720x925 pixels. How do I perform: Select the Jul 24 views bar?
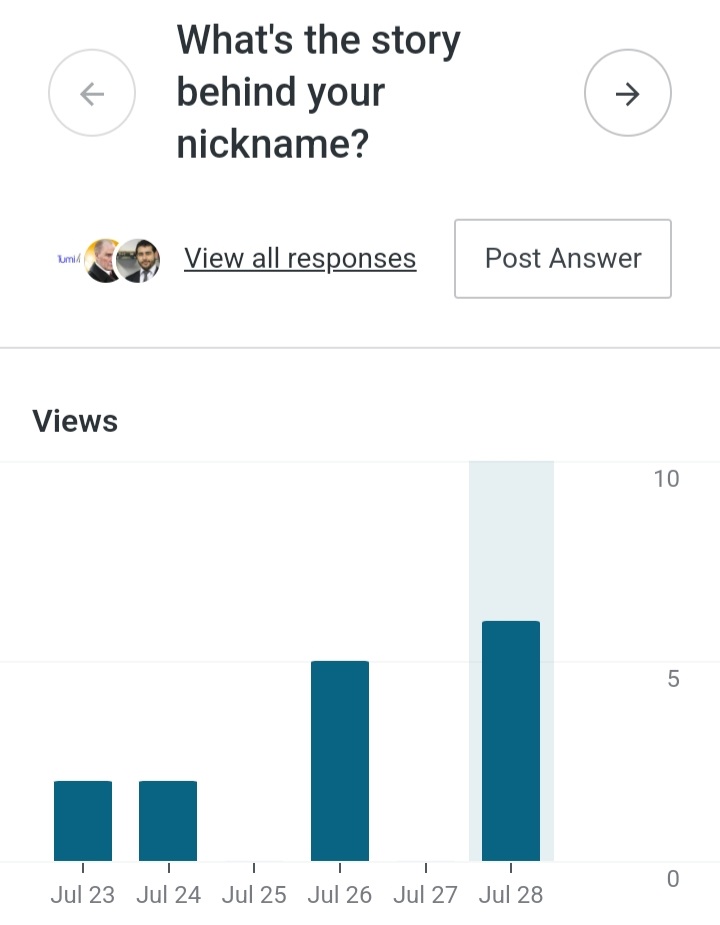168,820
